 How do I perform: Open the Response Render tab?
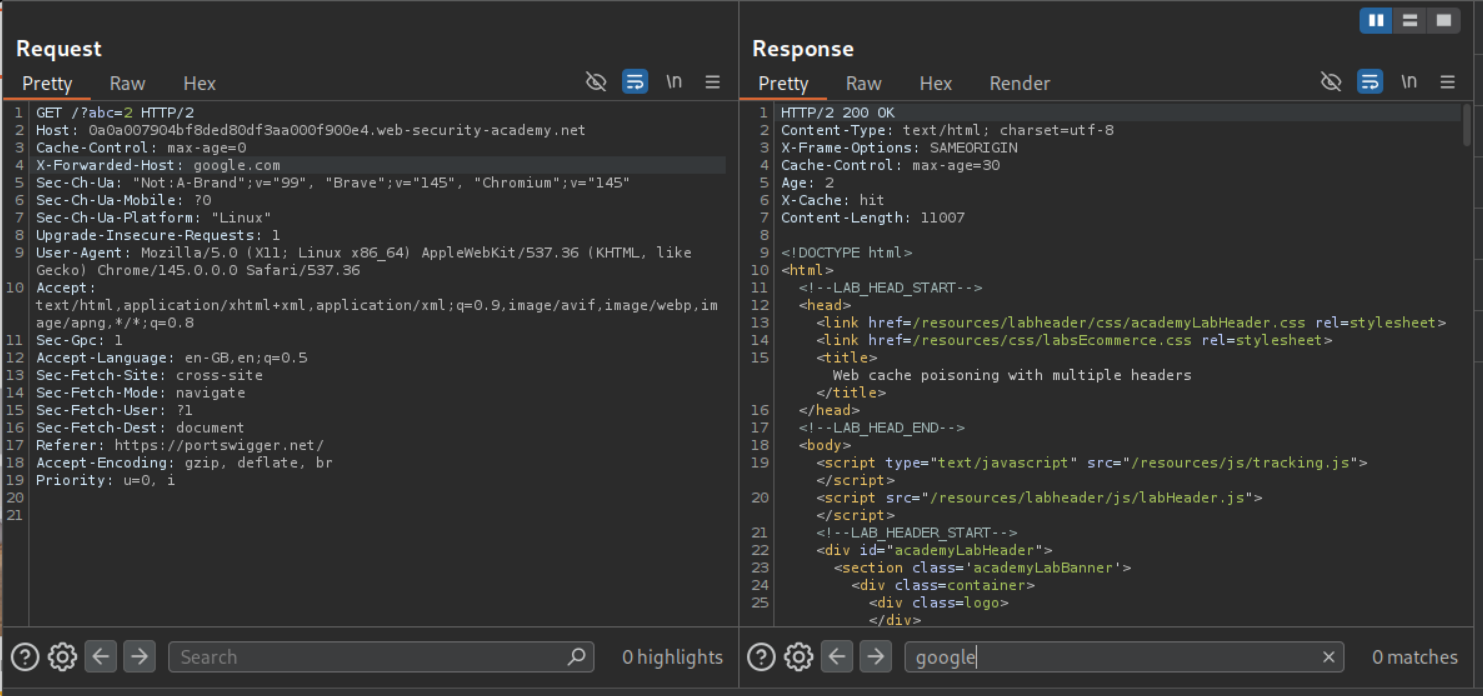(1019, 84)
